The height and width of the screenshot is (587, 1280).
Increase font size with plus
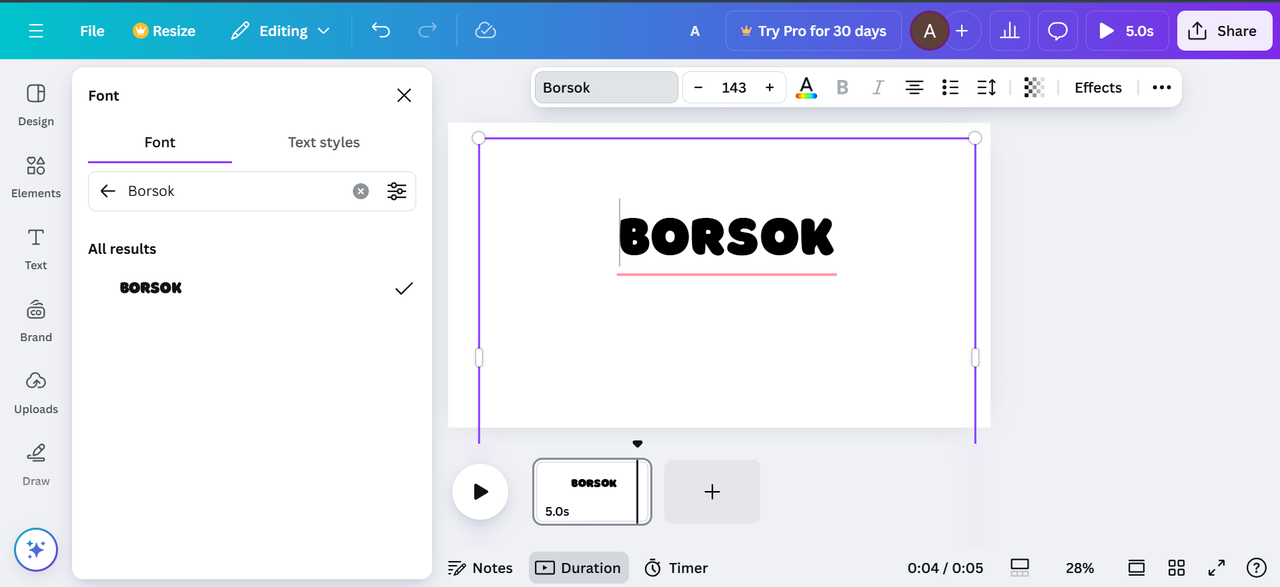click(x=769, y=88)
